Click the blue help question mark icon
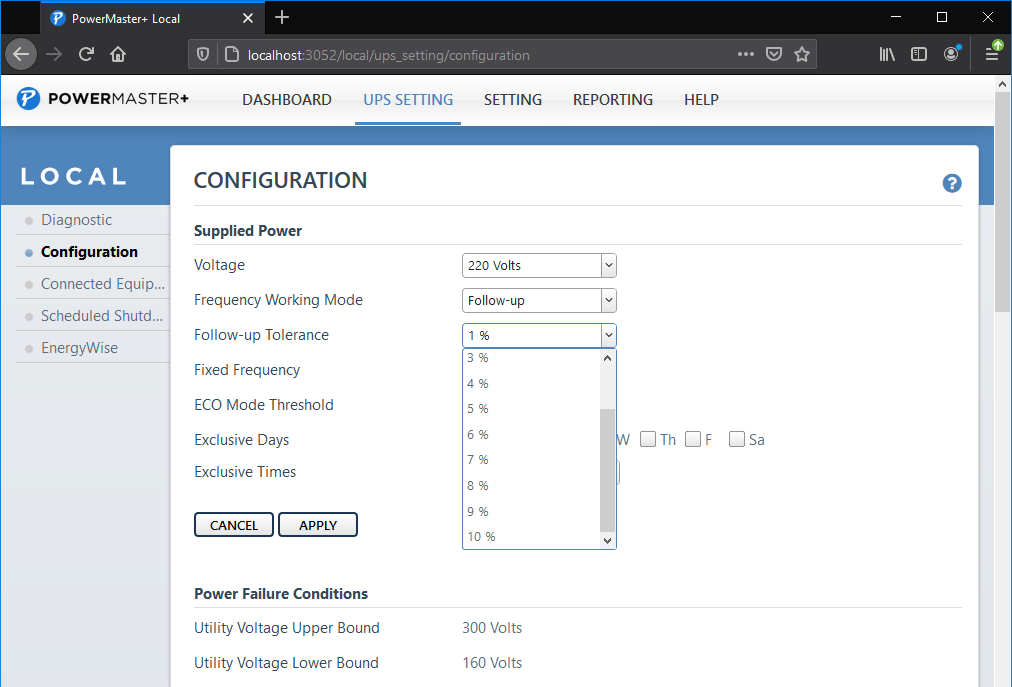This screenshot has height=687, width=1012. 952,183
